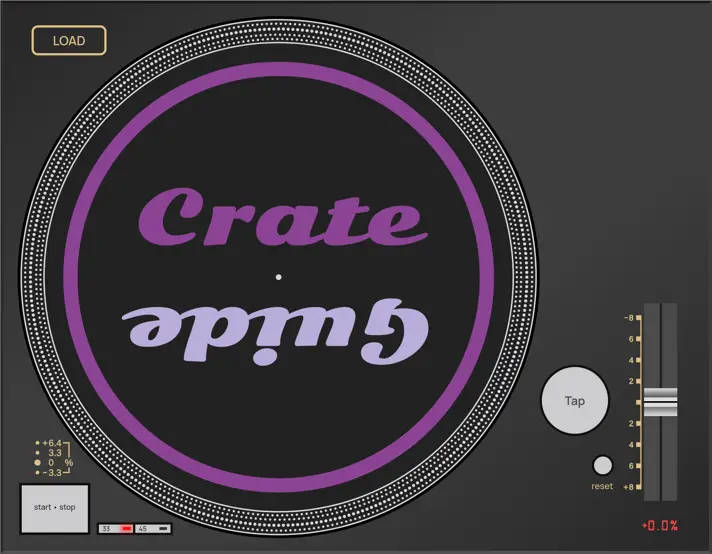Choose the 3.3 strobe dot
The height and width of the screenshot is (554, 712).
(x=37, y=453)
